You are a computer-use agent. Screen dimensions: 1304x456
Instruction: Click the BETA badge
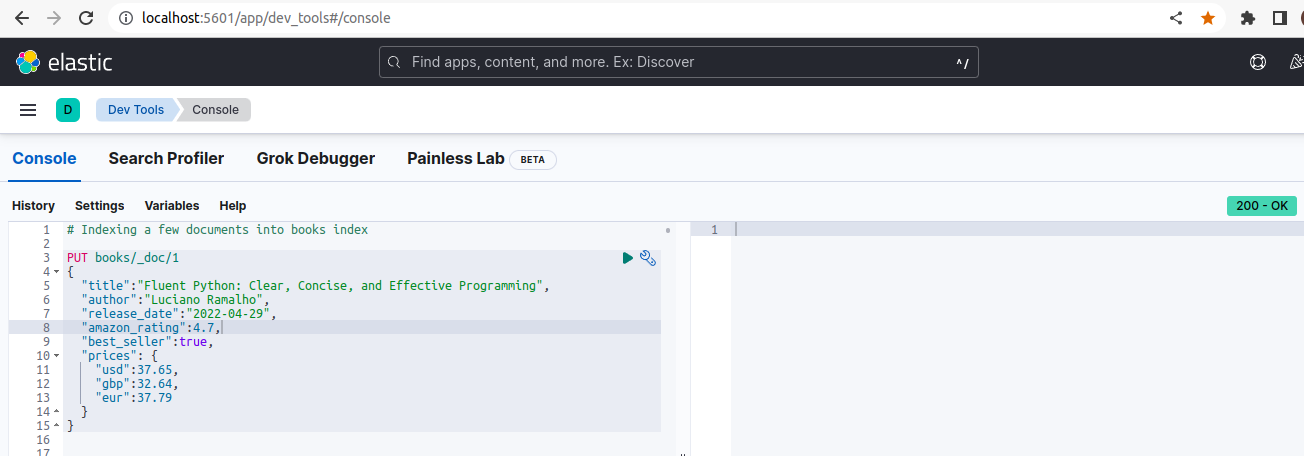pyautogui.click(x=533, y=159)
